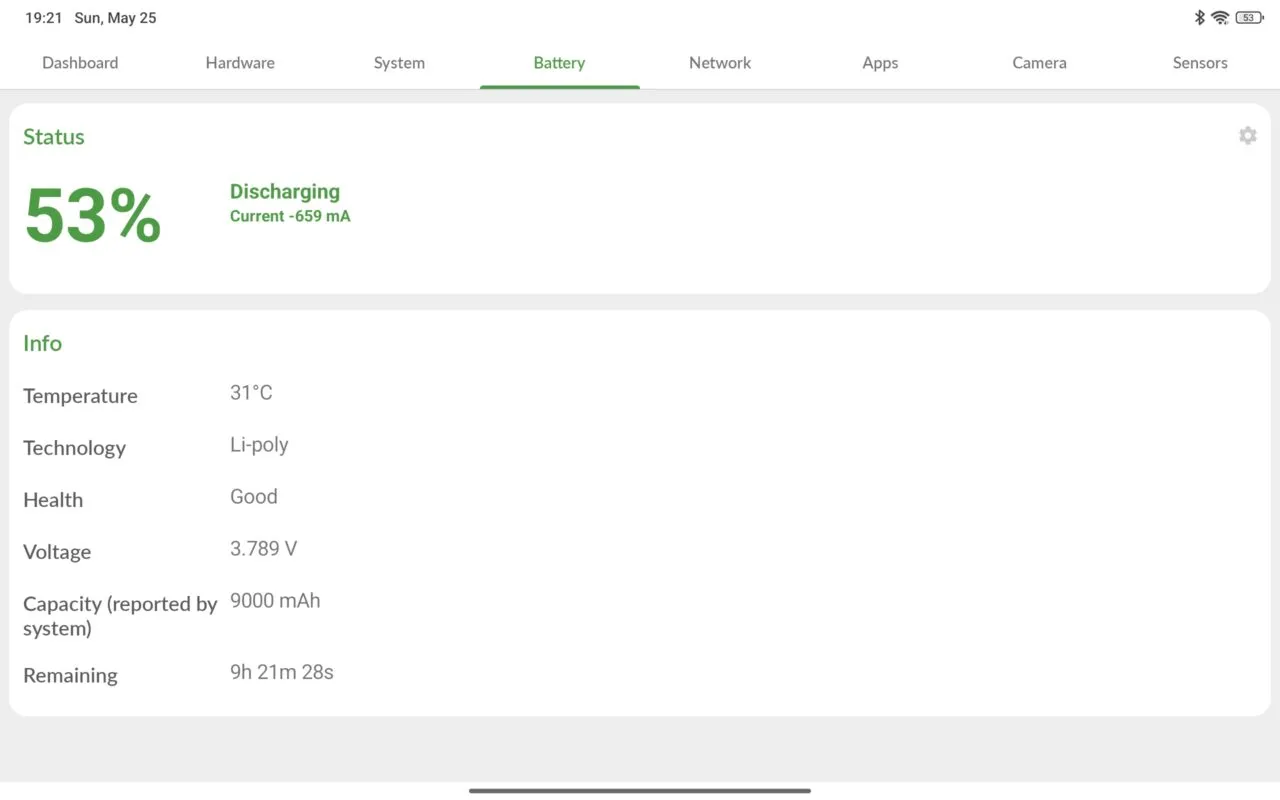Tap the Discharging status label
Image resolution: width=1280 pixels, height=800 pixels.
[x=285, y=191]
